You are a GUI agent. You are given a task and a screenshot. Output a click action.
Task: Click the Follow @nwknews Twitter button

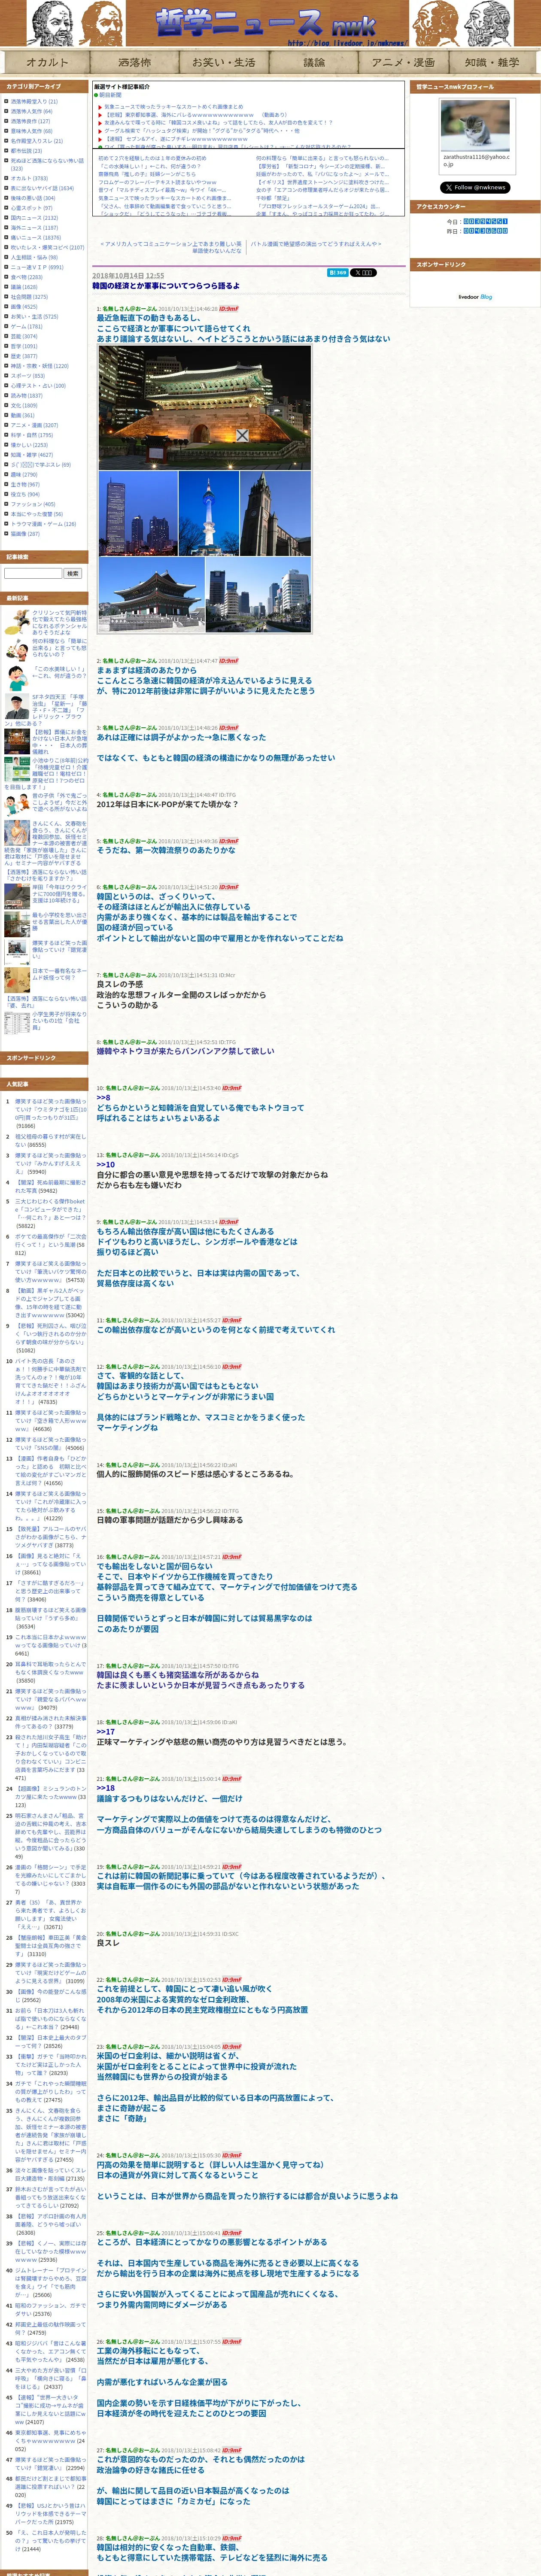475,187
